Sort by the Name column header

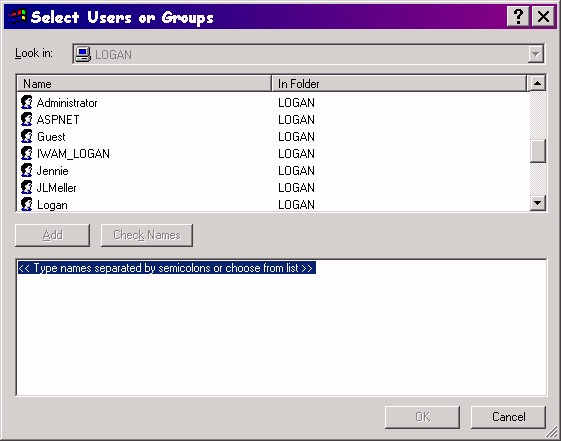tap(144, 83)
